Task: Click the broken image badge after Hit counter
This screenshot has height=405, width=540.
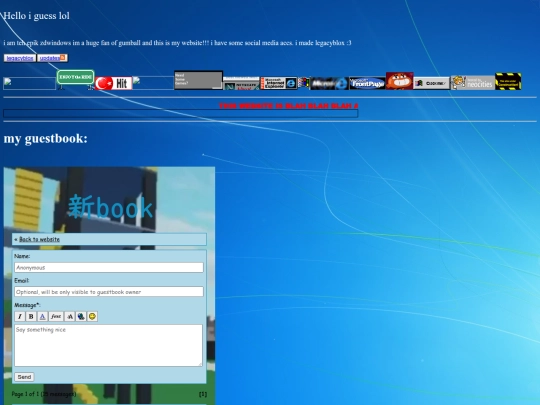Action: (153, 83)
